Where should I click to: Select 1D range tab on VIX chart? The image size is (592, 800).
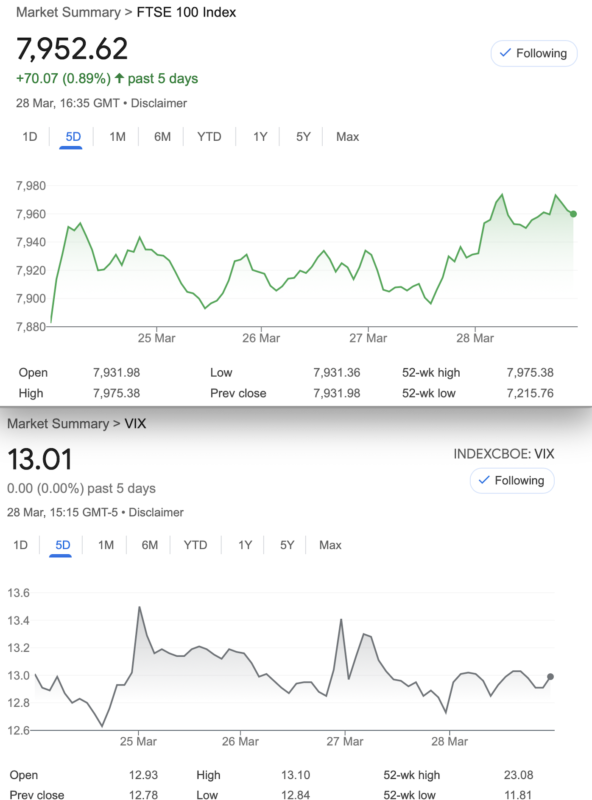tap(20, 545)
